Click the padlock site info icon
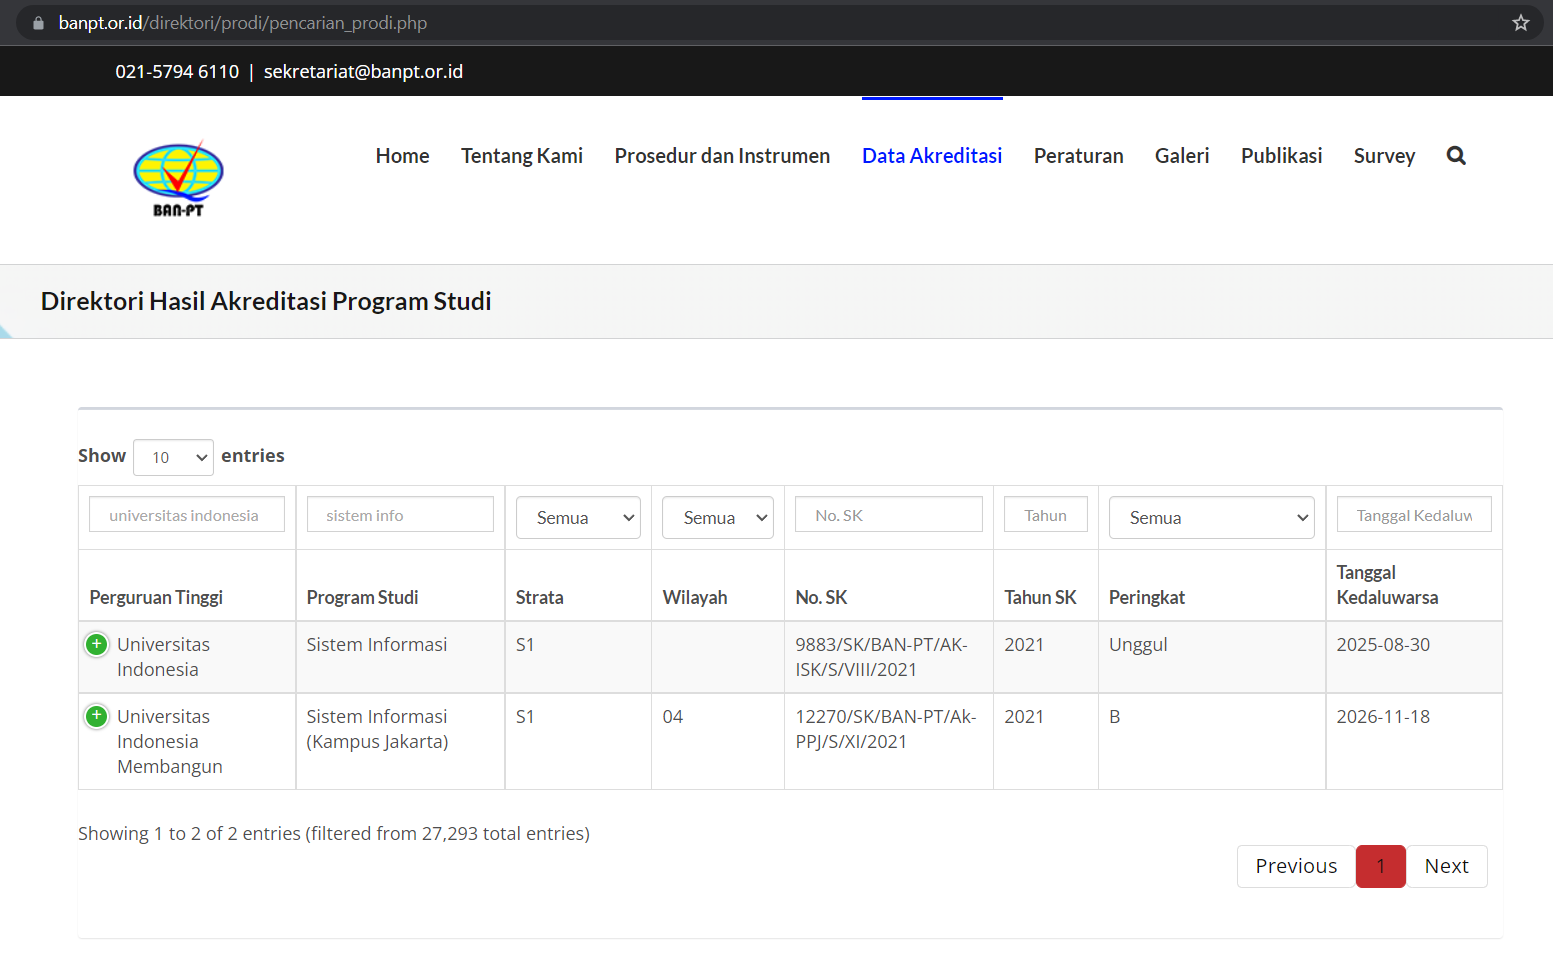This screenshot has height=968, width=1553. pyautogui.click(x=38, y=23)
